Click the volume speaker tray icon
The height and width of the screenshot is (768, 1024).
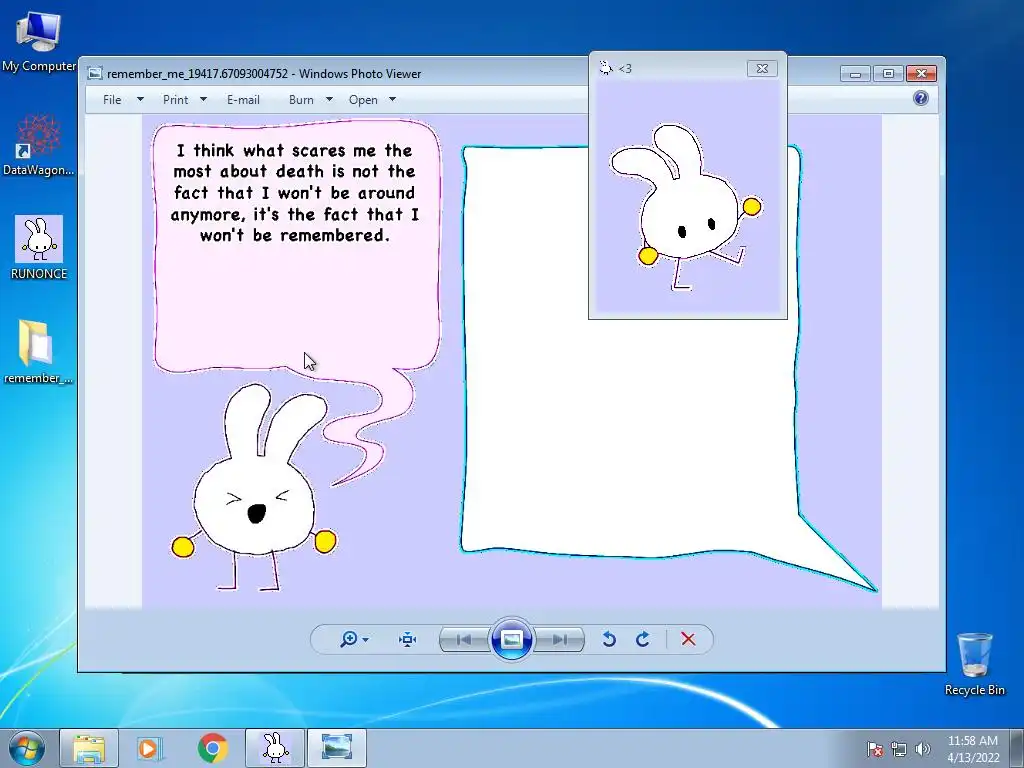[x=922, y=749]
